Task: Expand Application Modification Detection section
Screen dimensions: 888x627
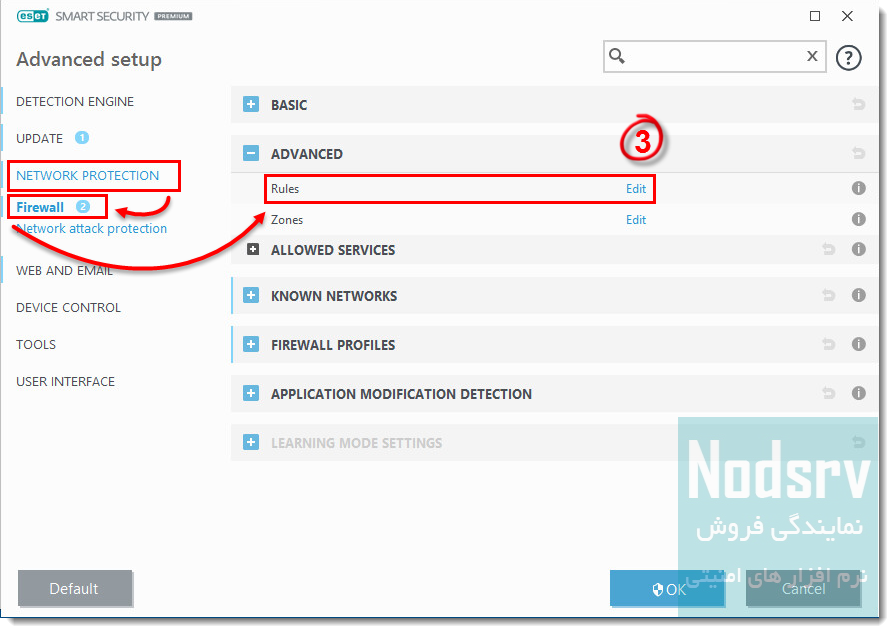Action: click(251, 394)
